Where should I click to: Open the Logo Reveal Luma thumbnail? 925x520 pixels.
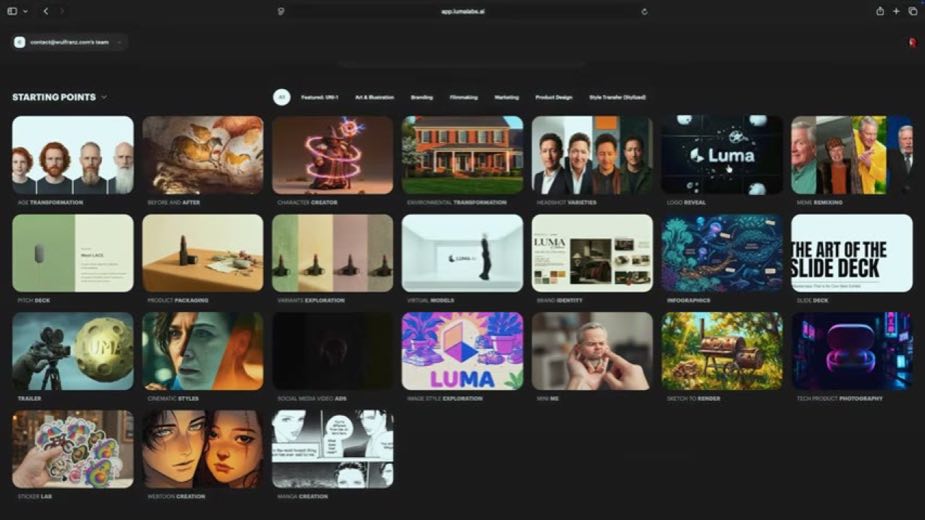pos(722,155)
